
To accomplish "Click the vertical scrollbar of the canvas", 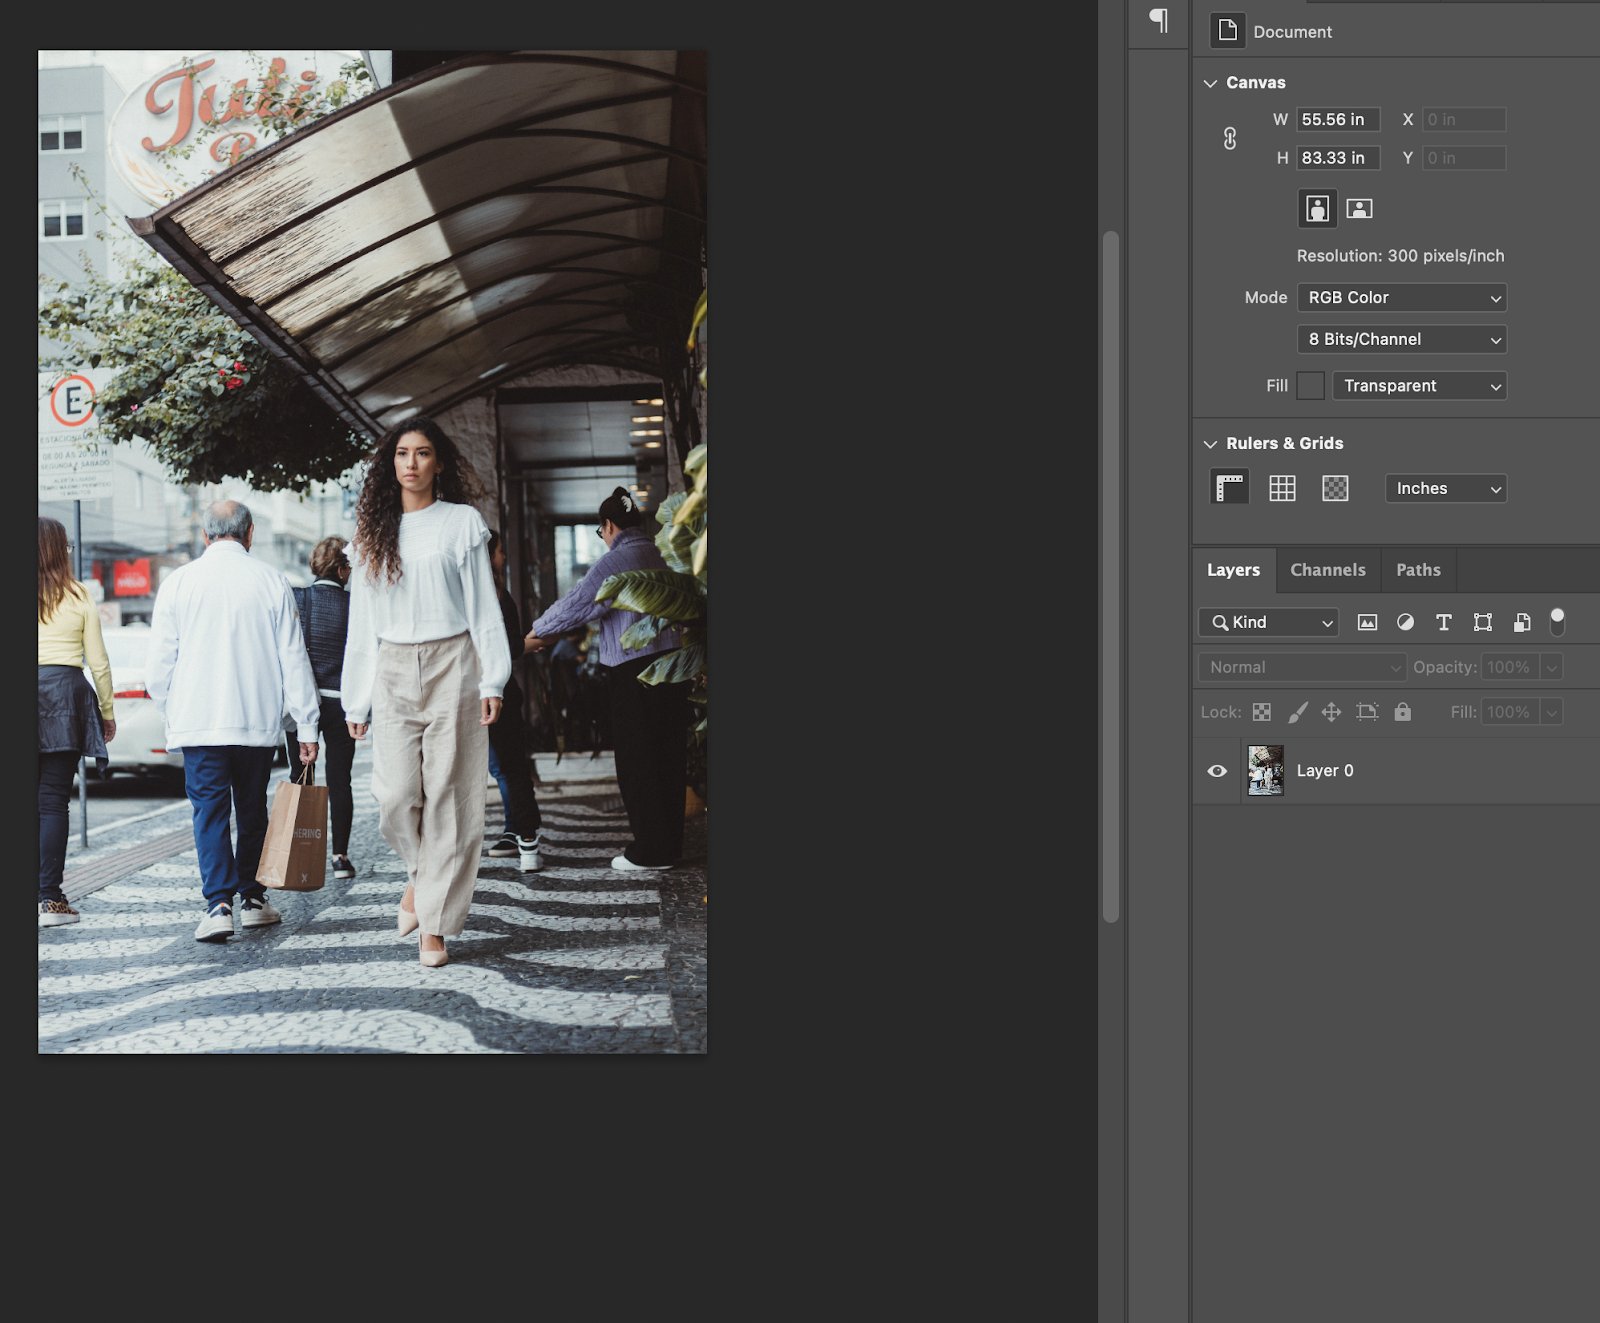I will pyautogui.click(x=1110, y=577).
